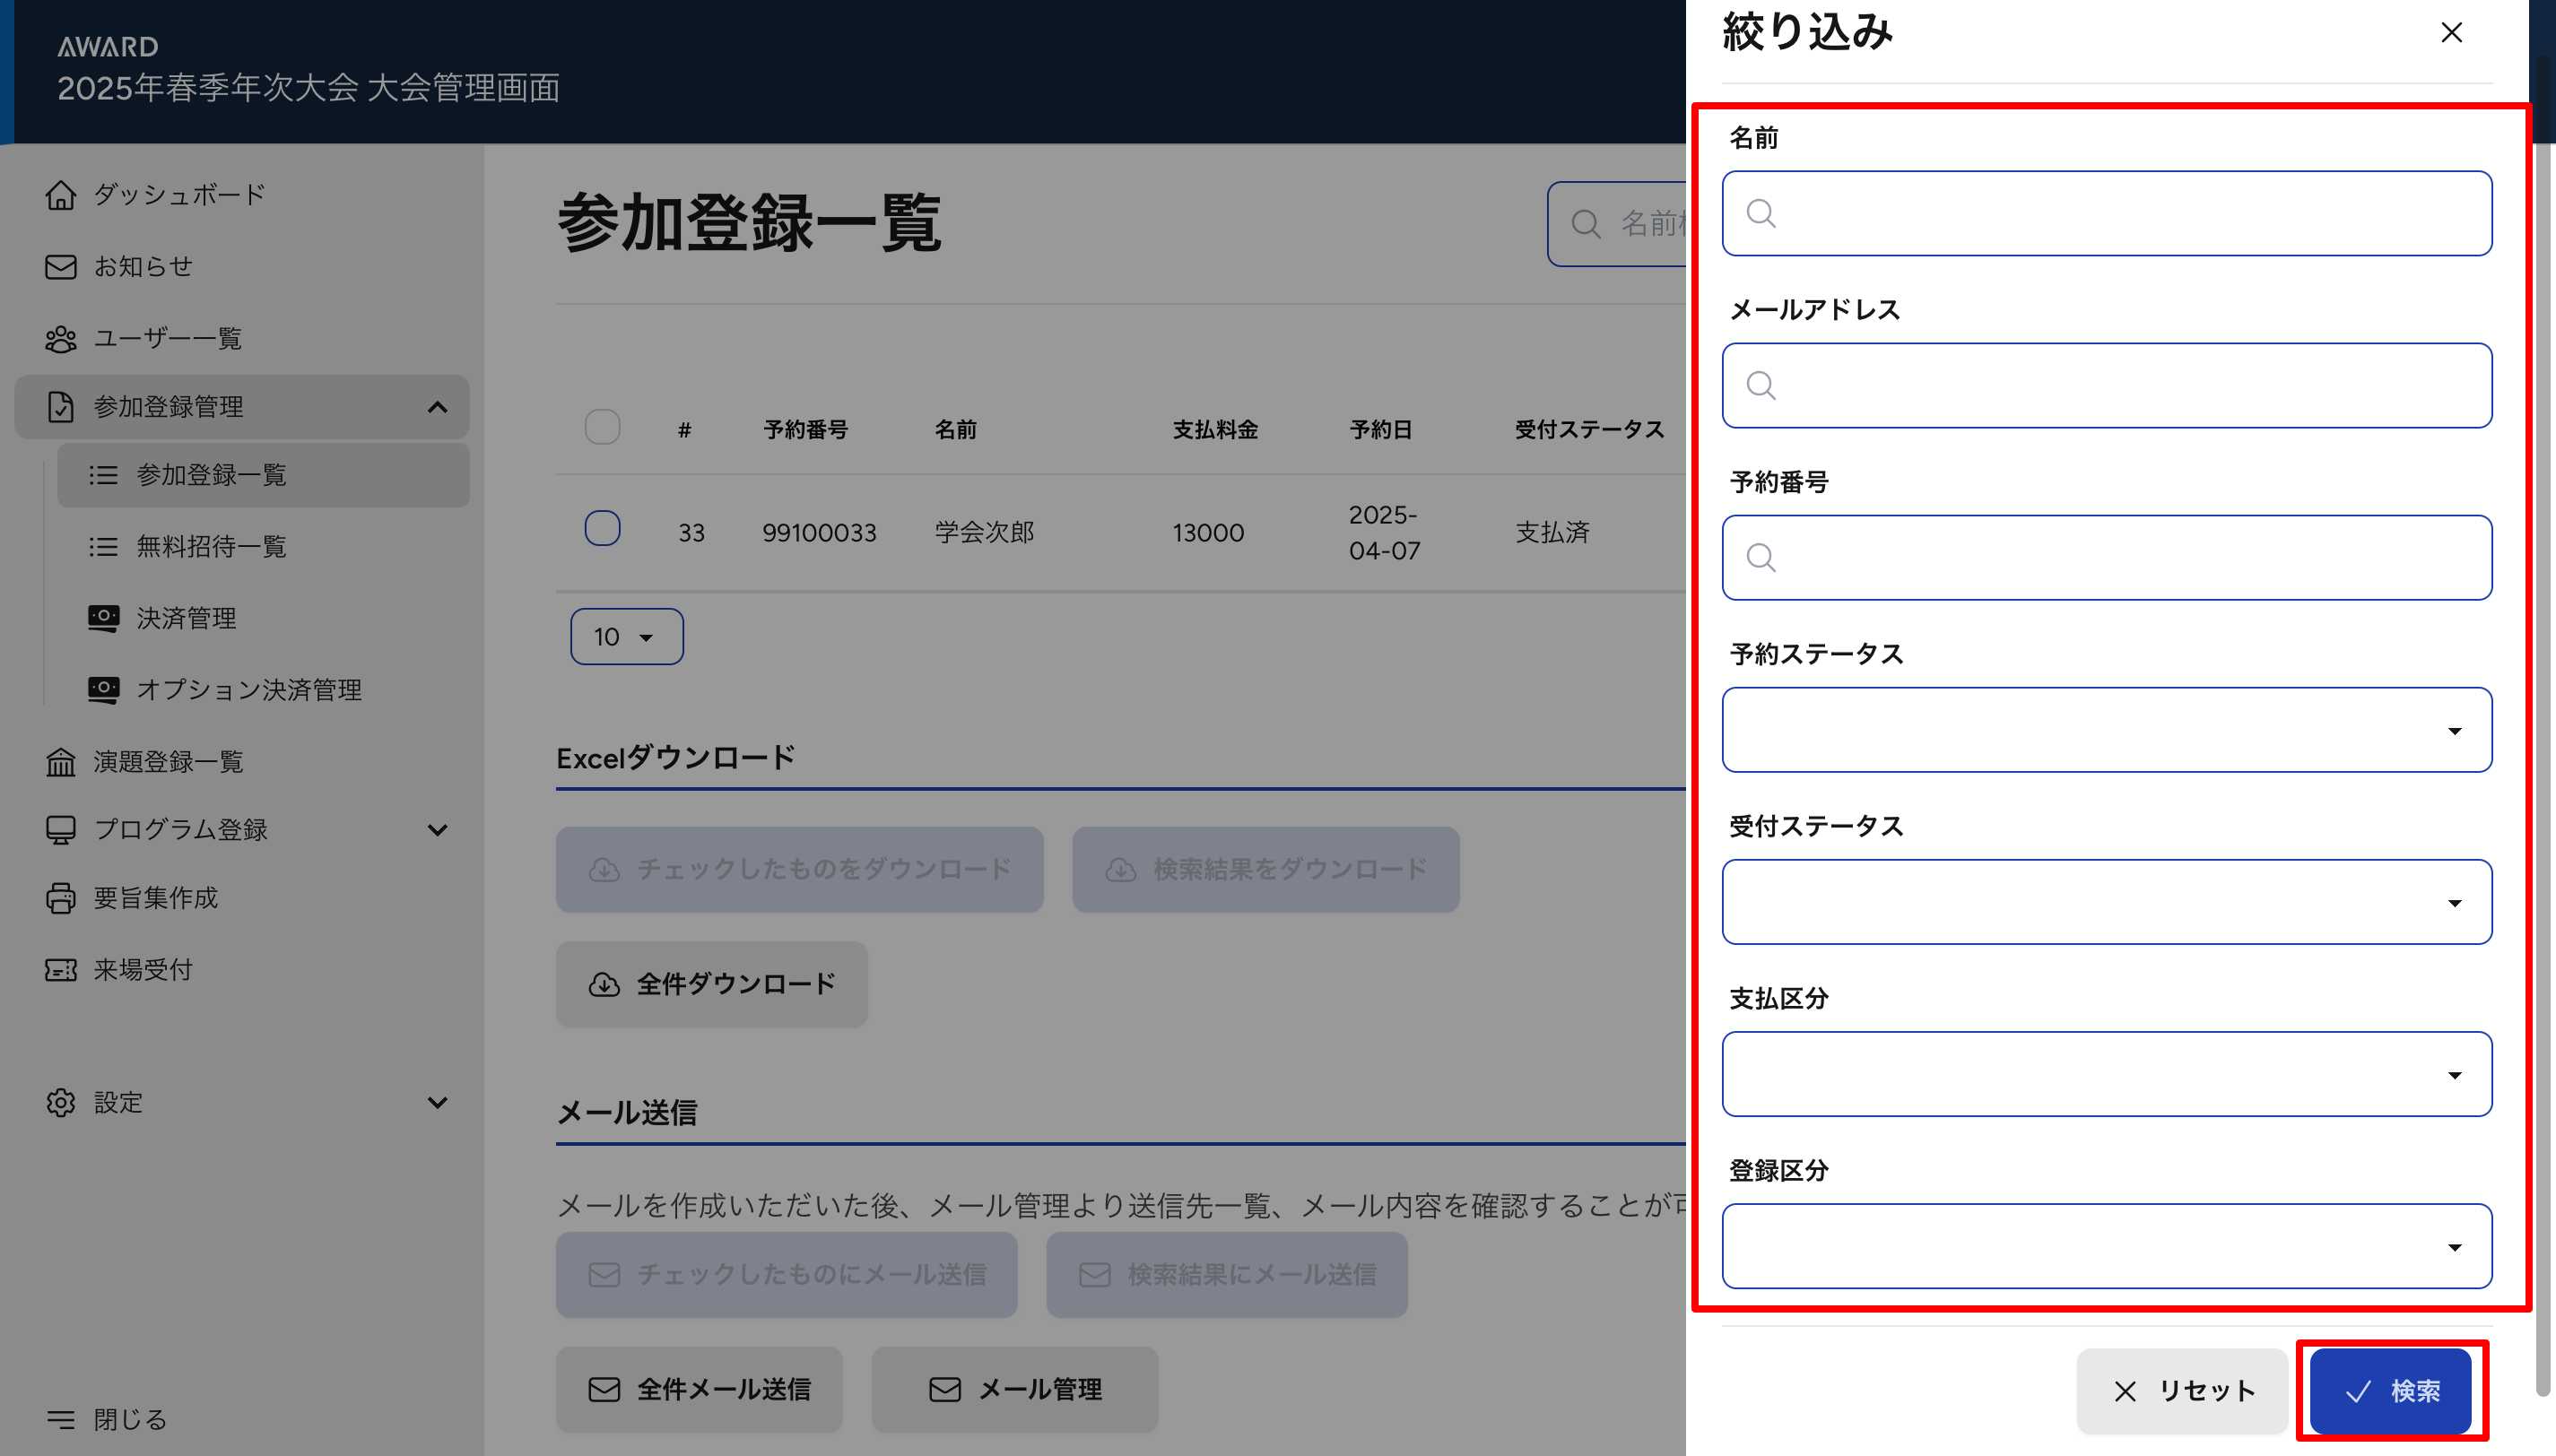Check the row checkbox for 学会次郎
The image size is (2556, 1456).
tap(602, 529)
